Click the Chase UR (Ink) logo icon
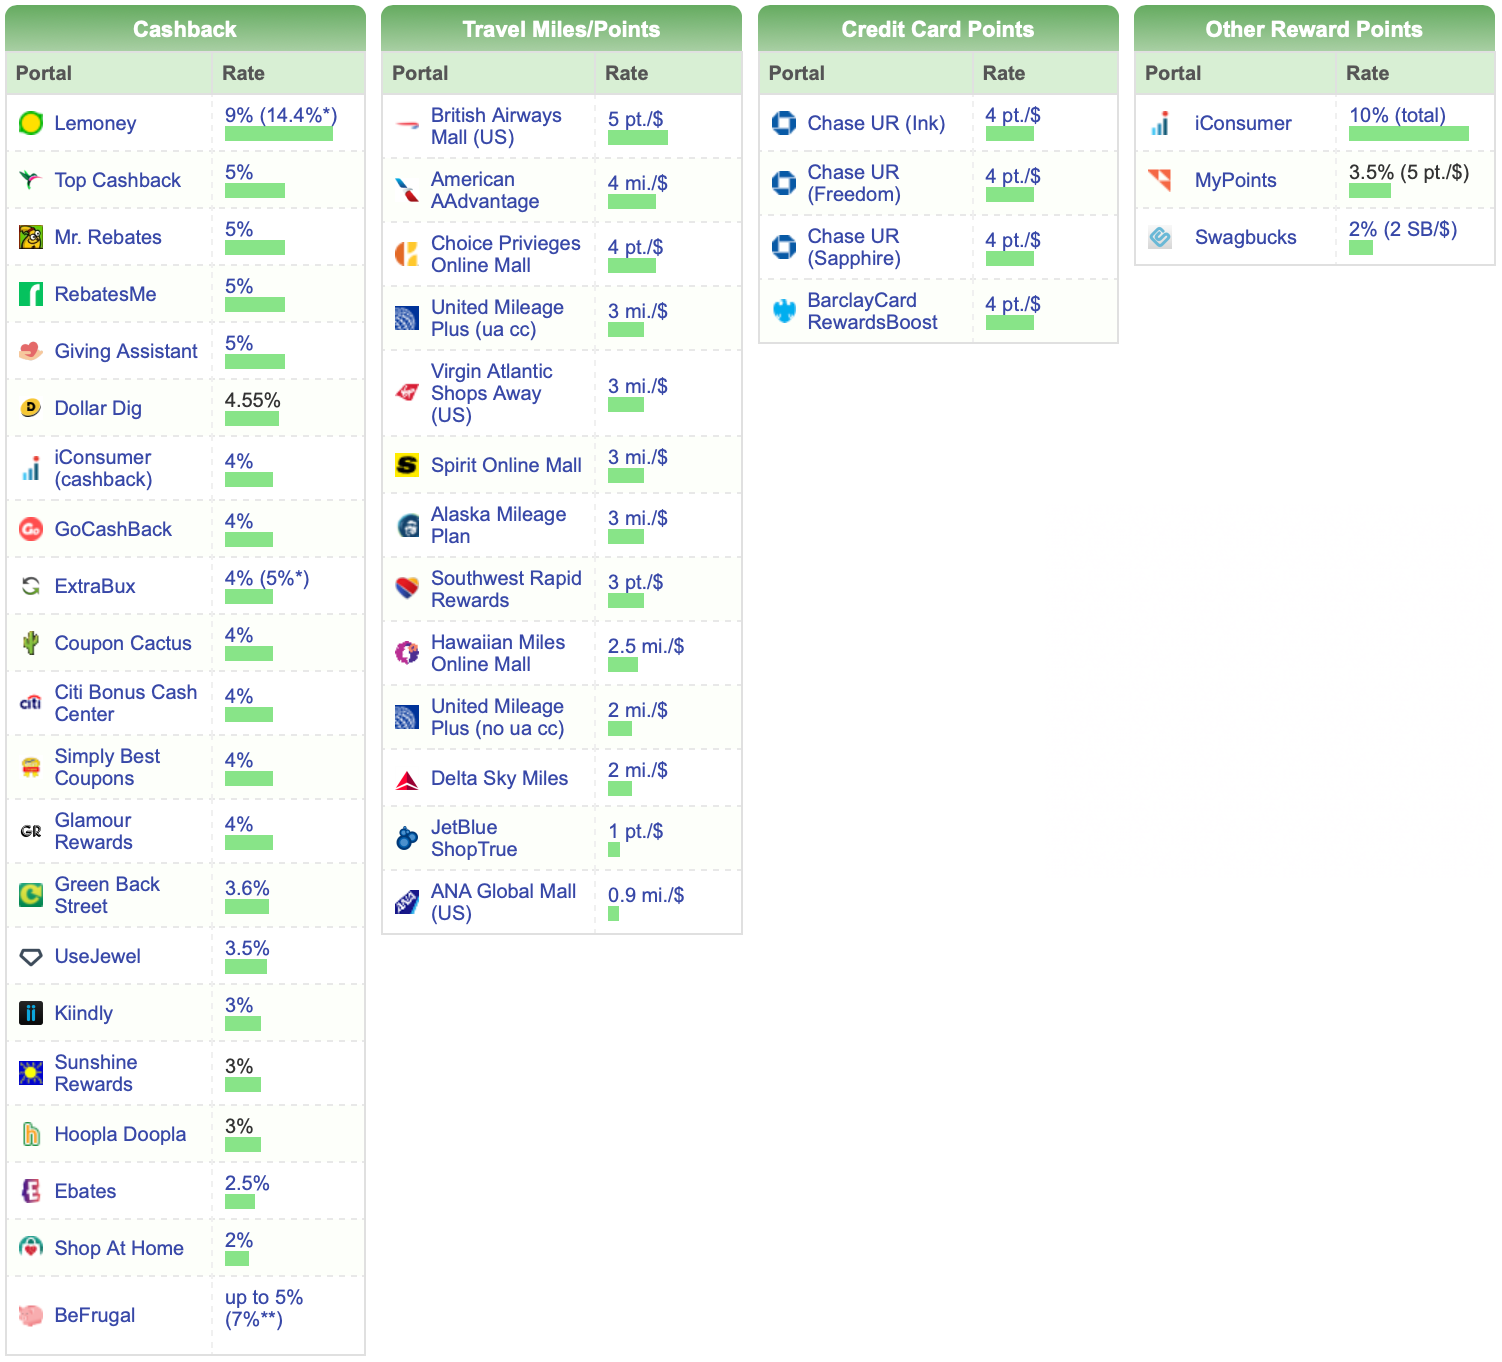This screenshot has width=1502, height=1362. 784,123
